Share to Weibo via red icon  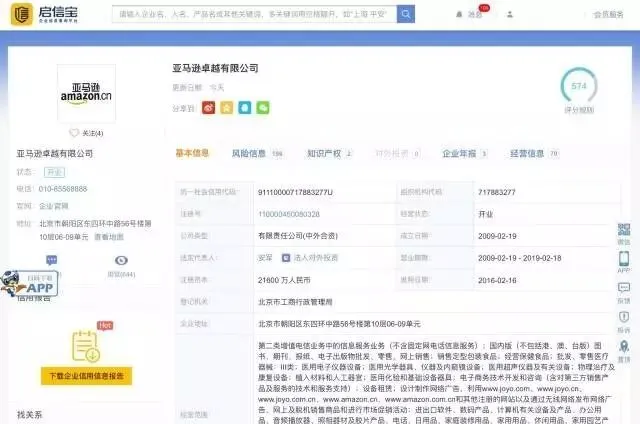(x=209, y=108)
